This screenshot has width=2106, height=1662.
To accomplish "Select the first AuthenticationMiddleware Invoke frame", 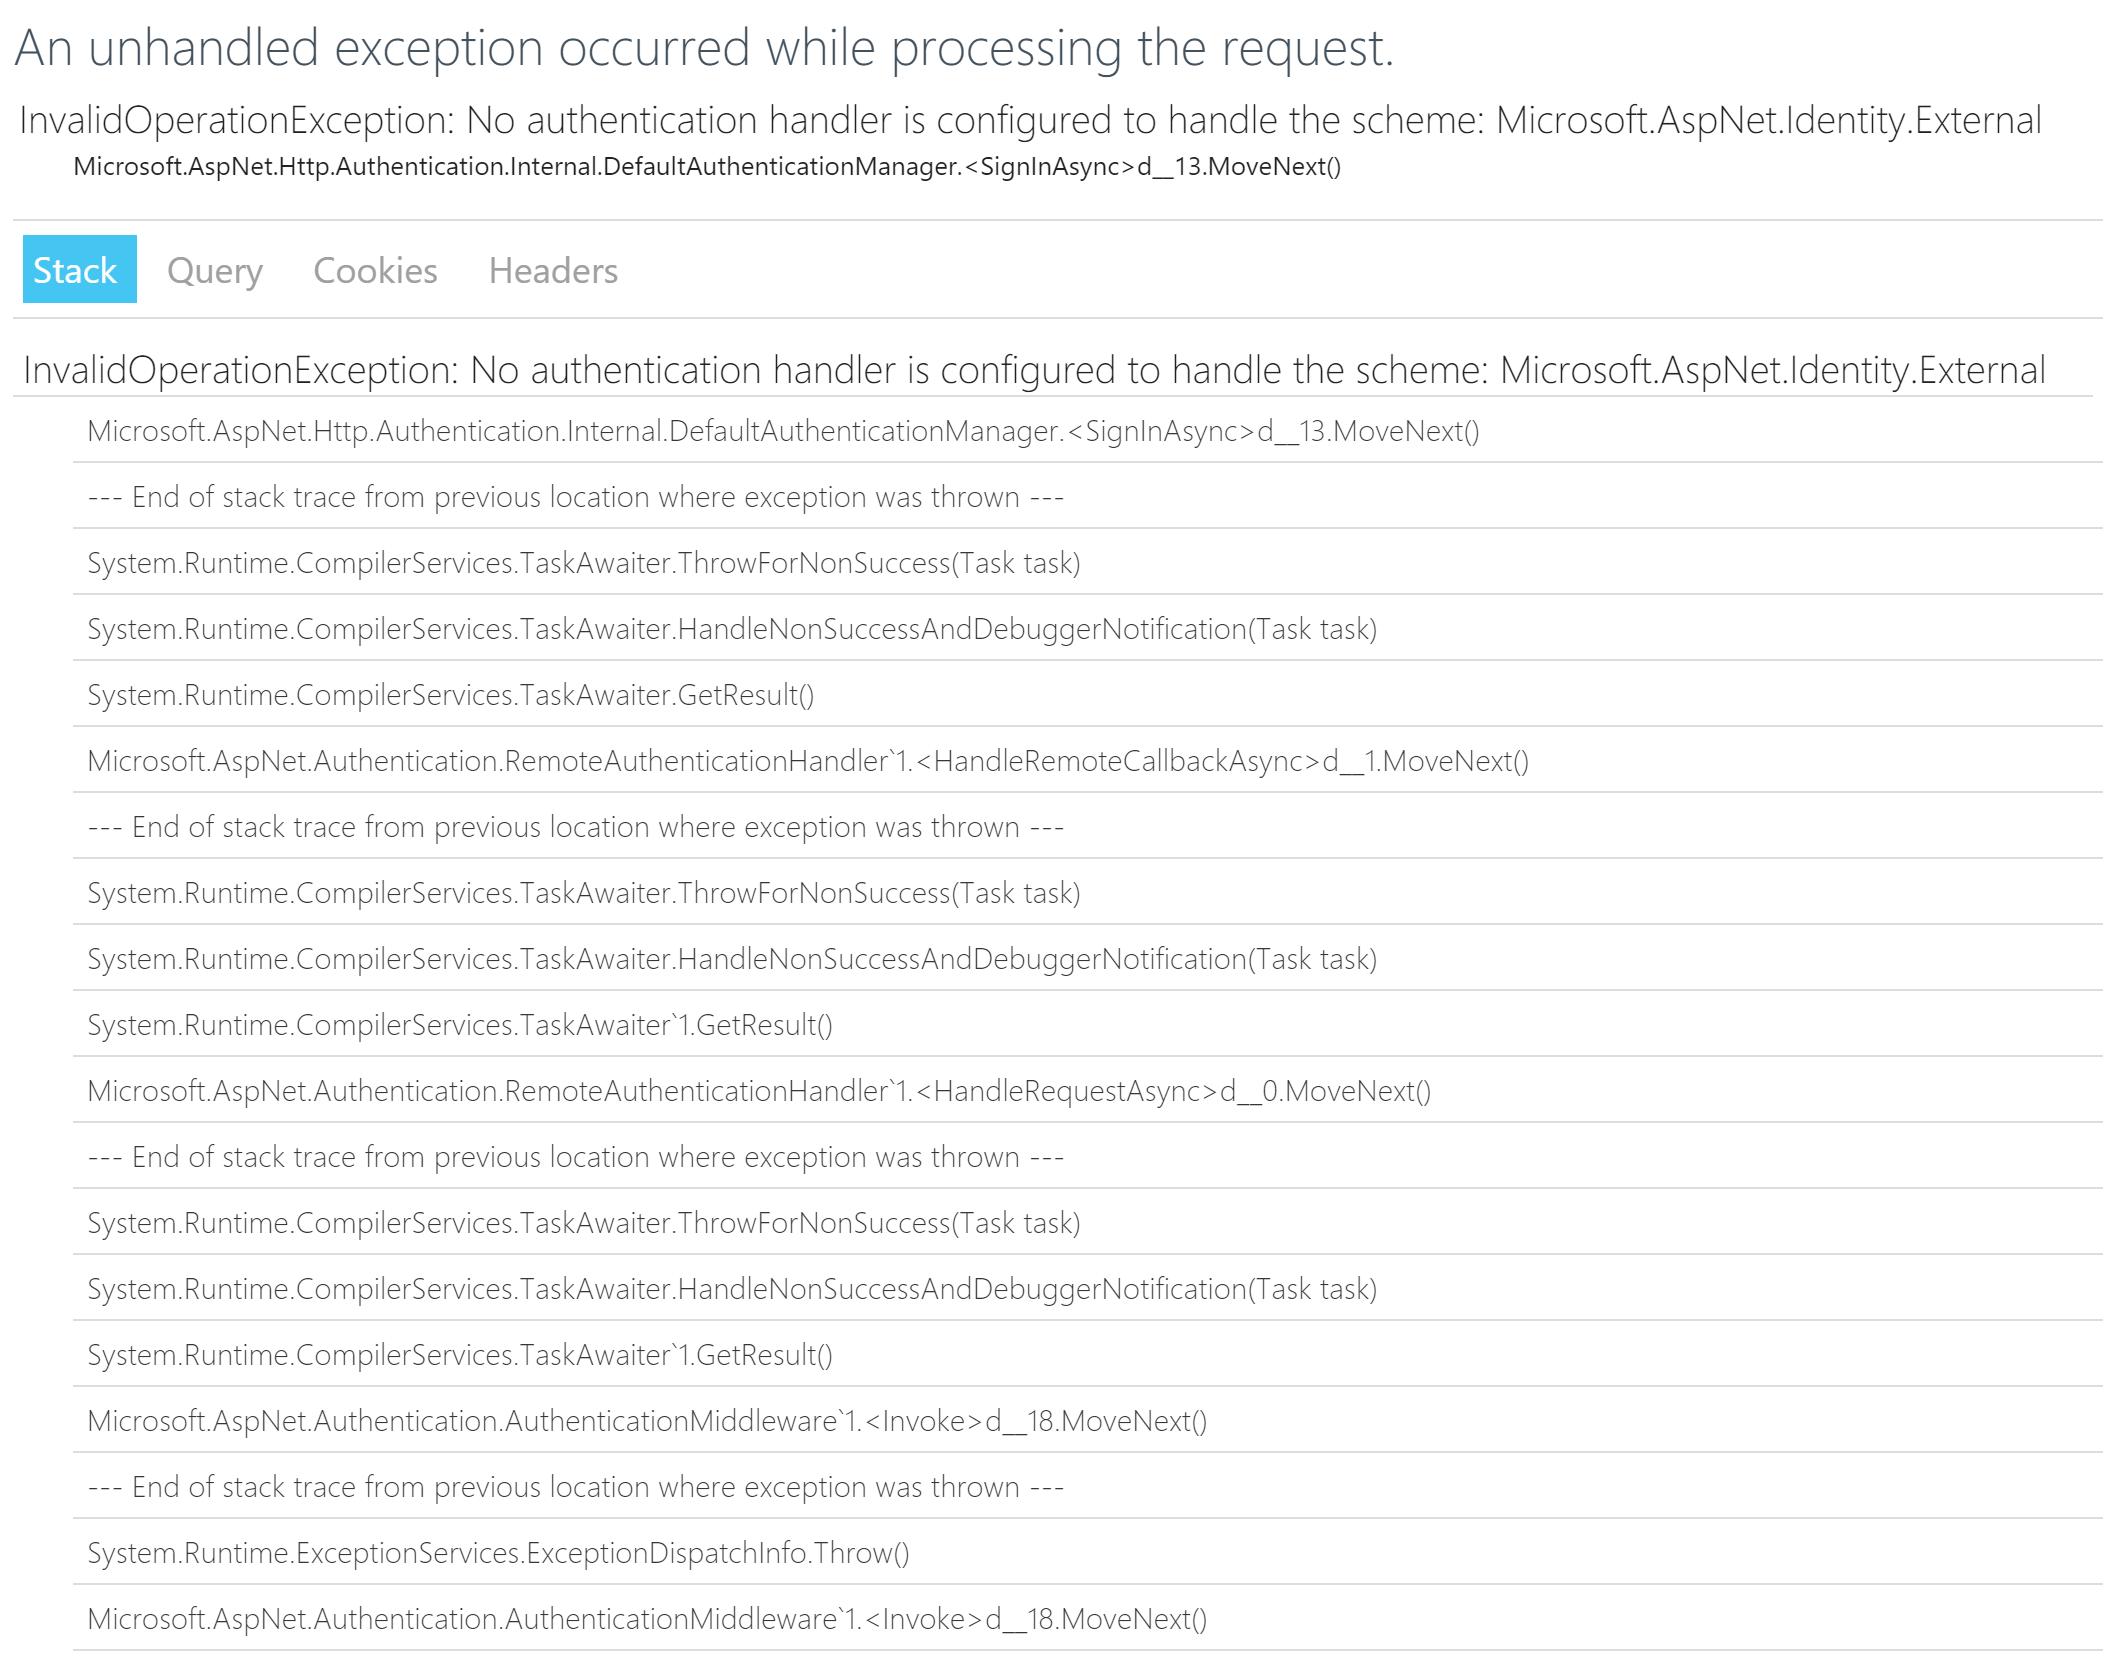I will (1087, 1421).
